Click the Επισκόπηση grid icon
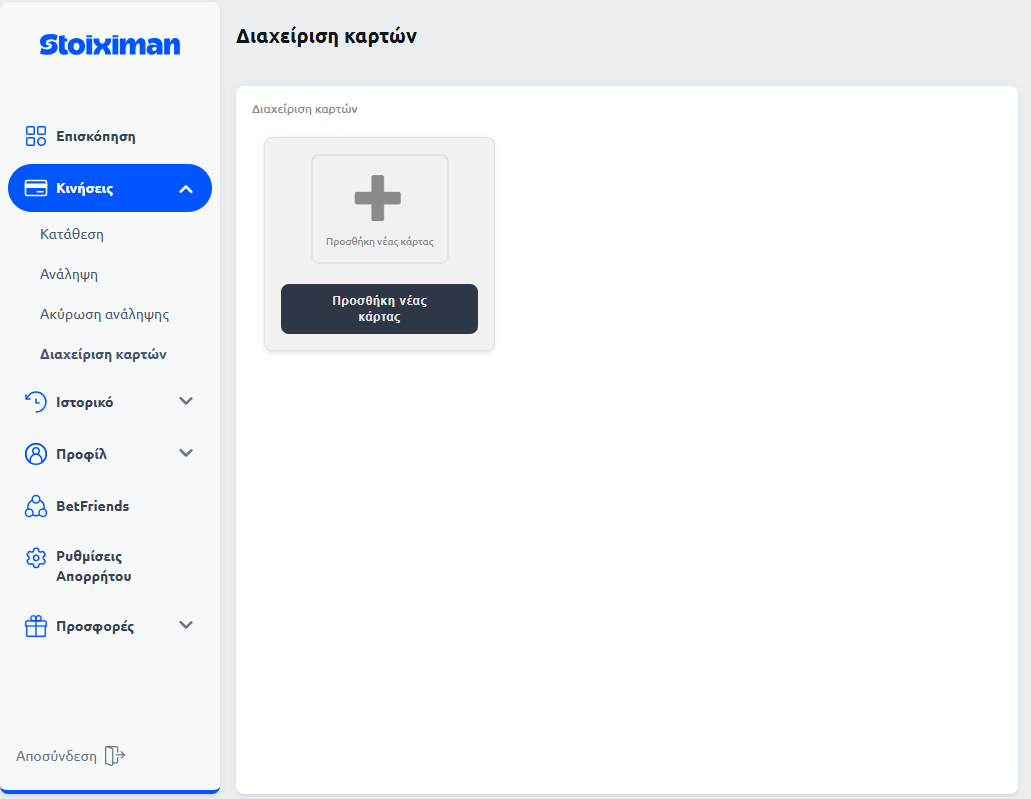 (36, 136)
